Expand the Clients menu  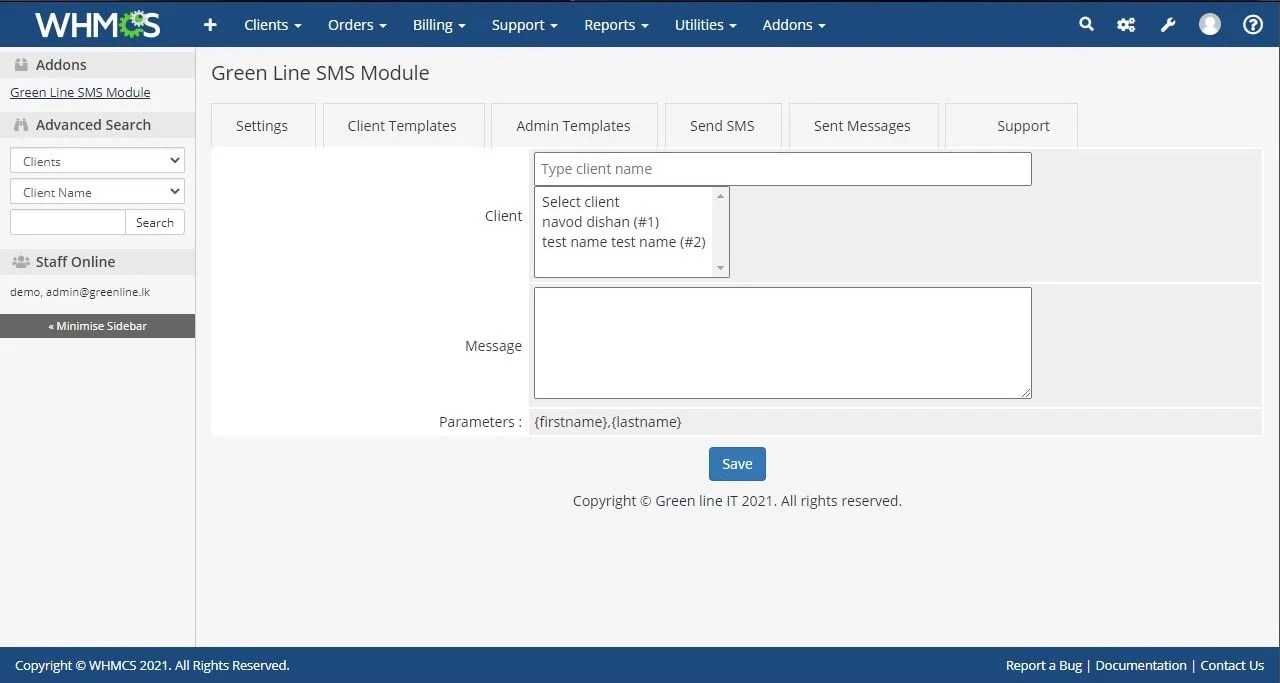(272, 25)
